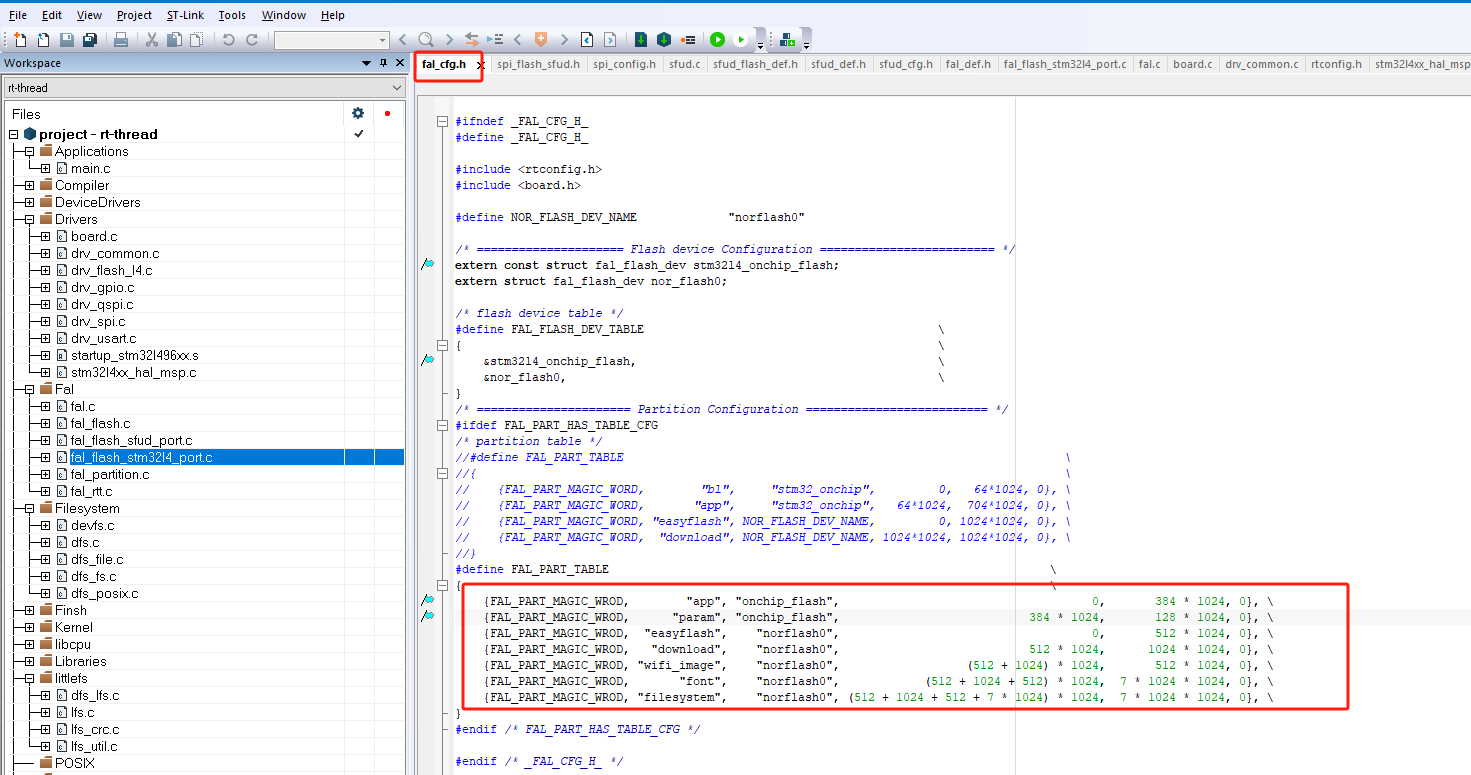1471x775 pixels.
Task: Expand the fal_flash_sfud_port.c node
Action: tap(45, 440)
